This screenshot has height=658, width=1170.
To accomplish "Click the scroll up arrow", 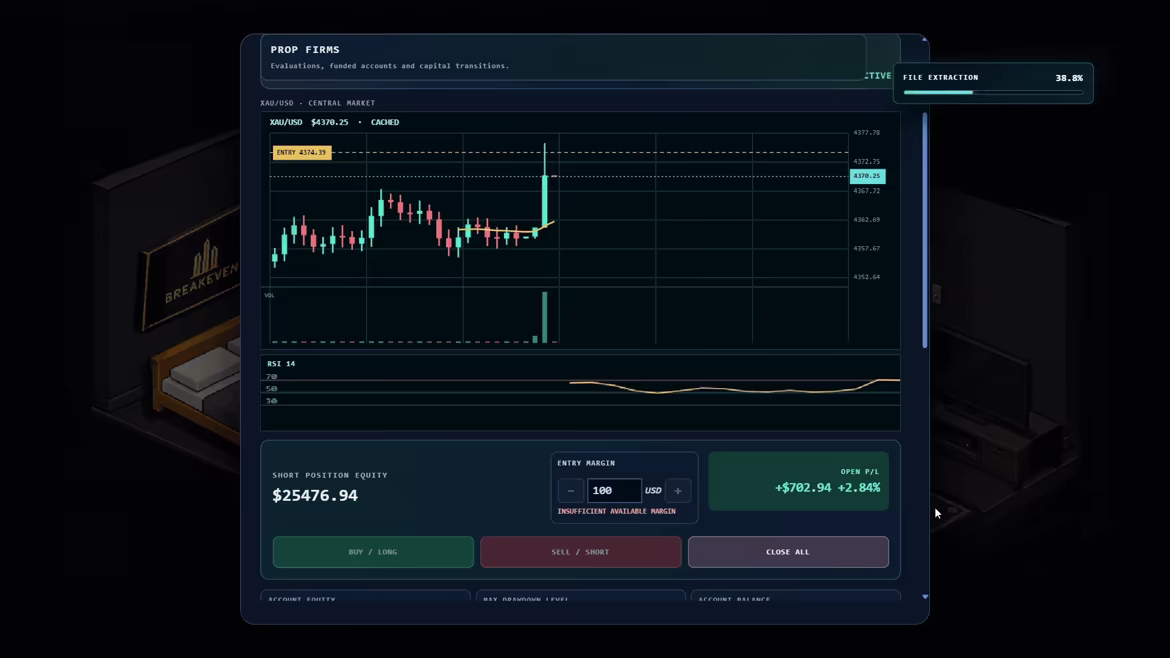I will [925, 39].
